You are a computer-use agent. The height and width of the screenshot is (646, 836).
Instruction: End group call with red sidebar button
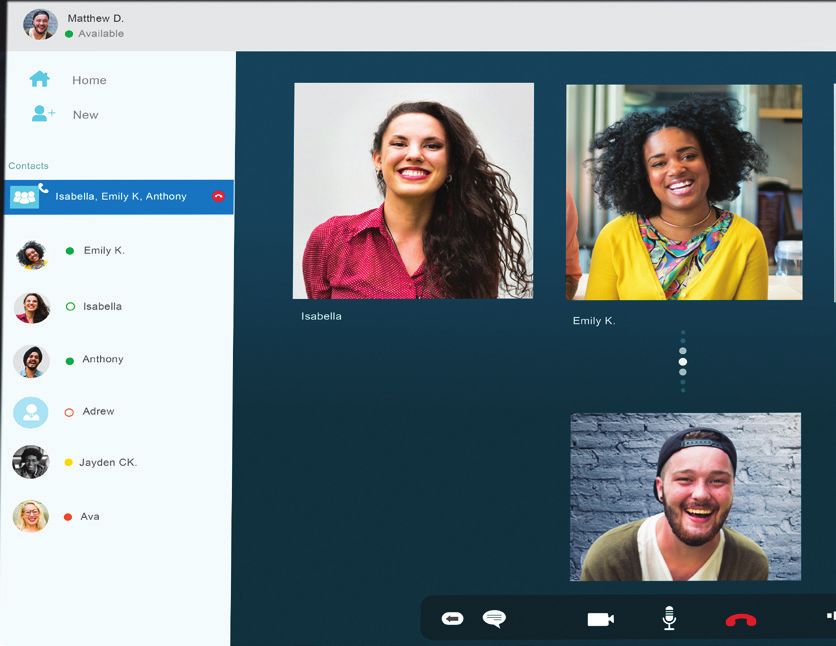coord(218,196)
